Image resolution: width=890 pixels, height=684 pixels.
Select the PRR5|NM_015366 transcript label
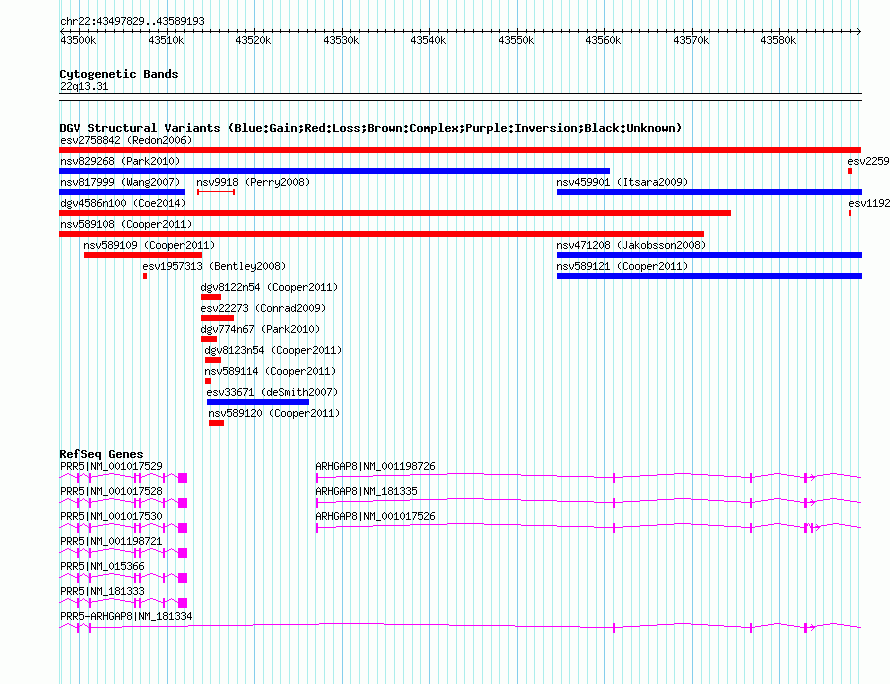[x=102, y=566]
